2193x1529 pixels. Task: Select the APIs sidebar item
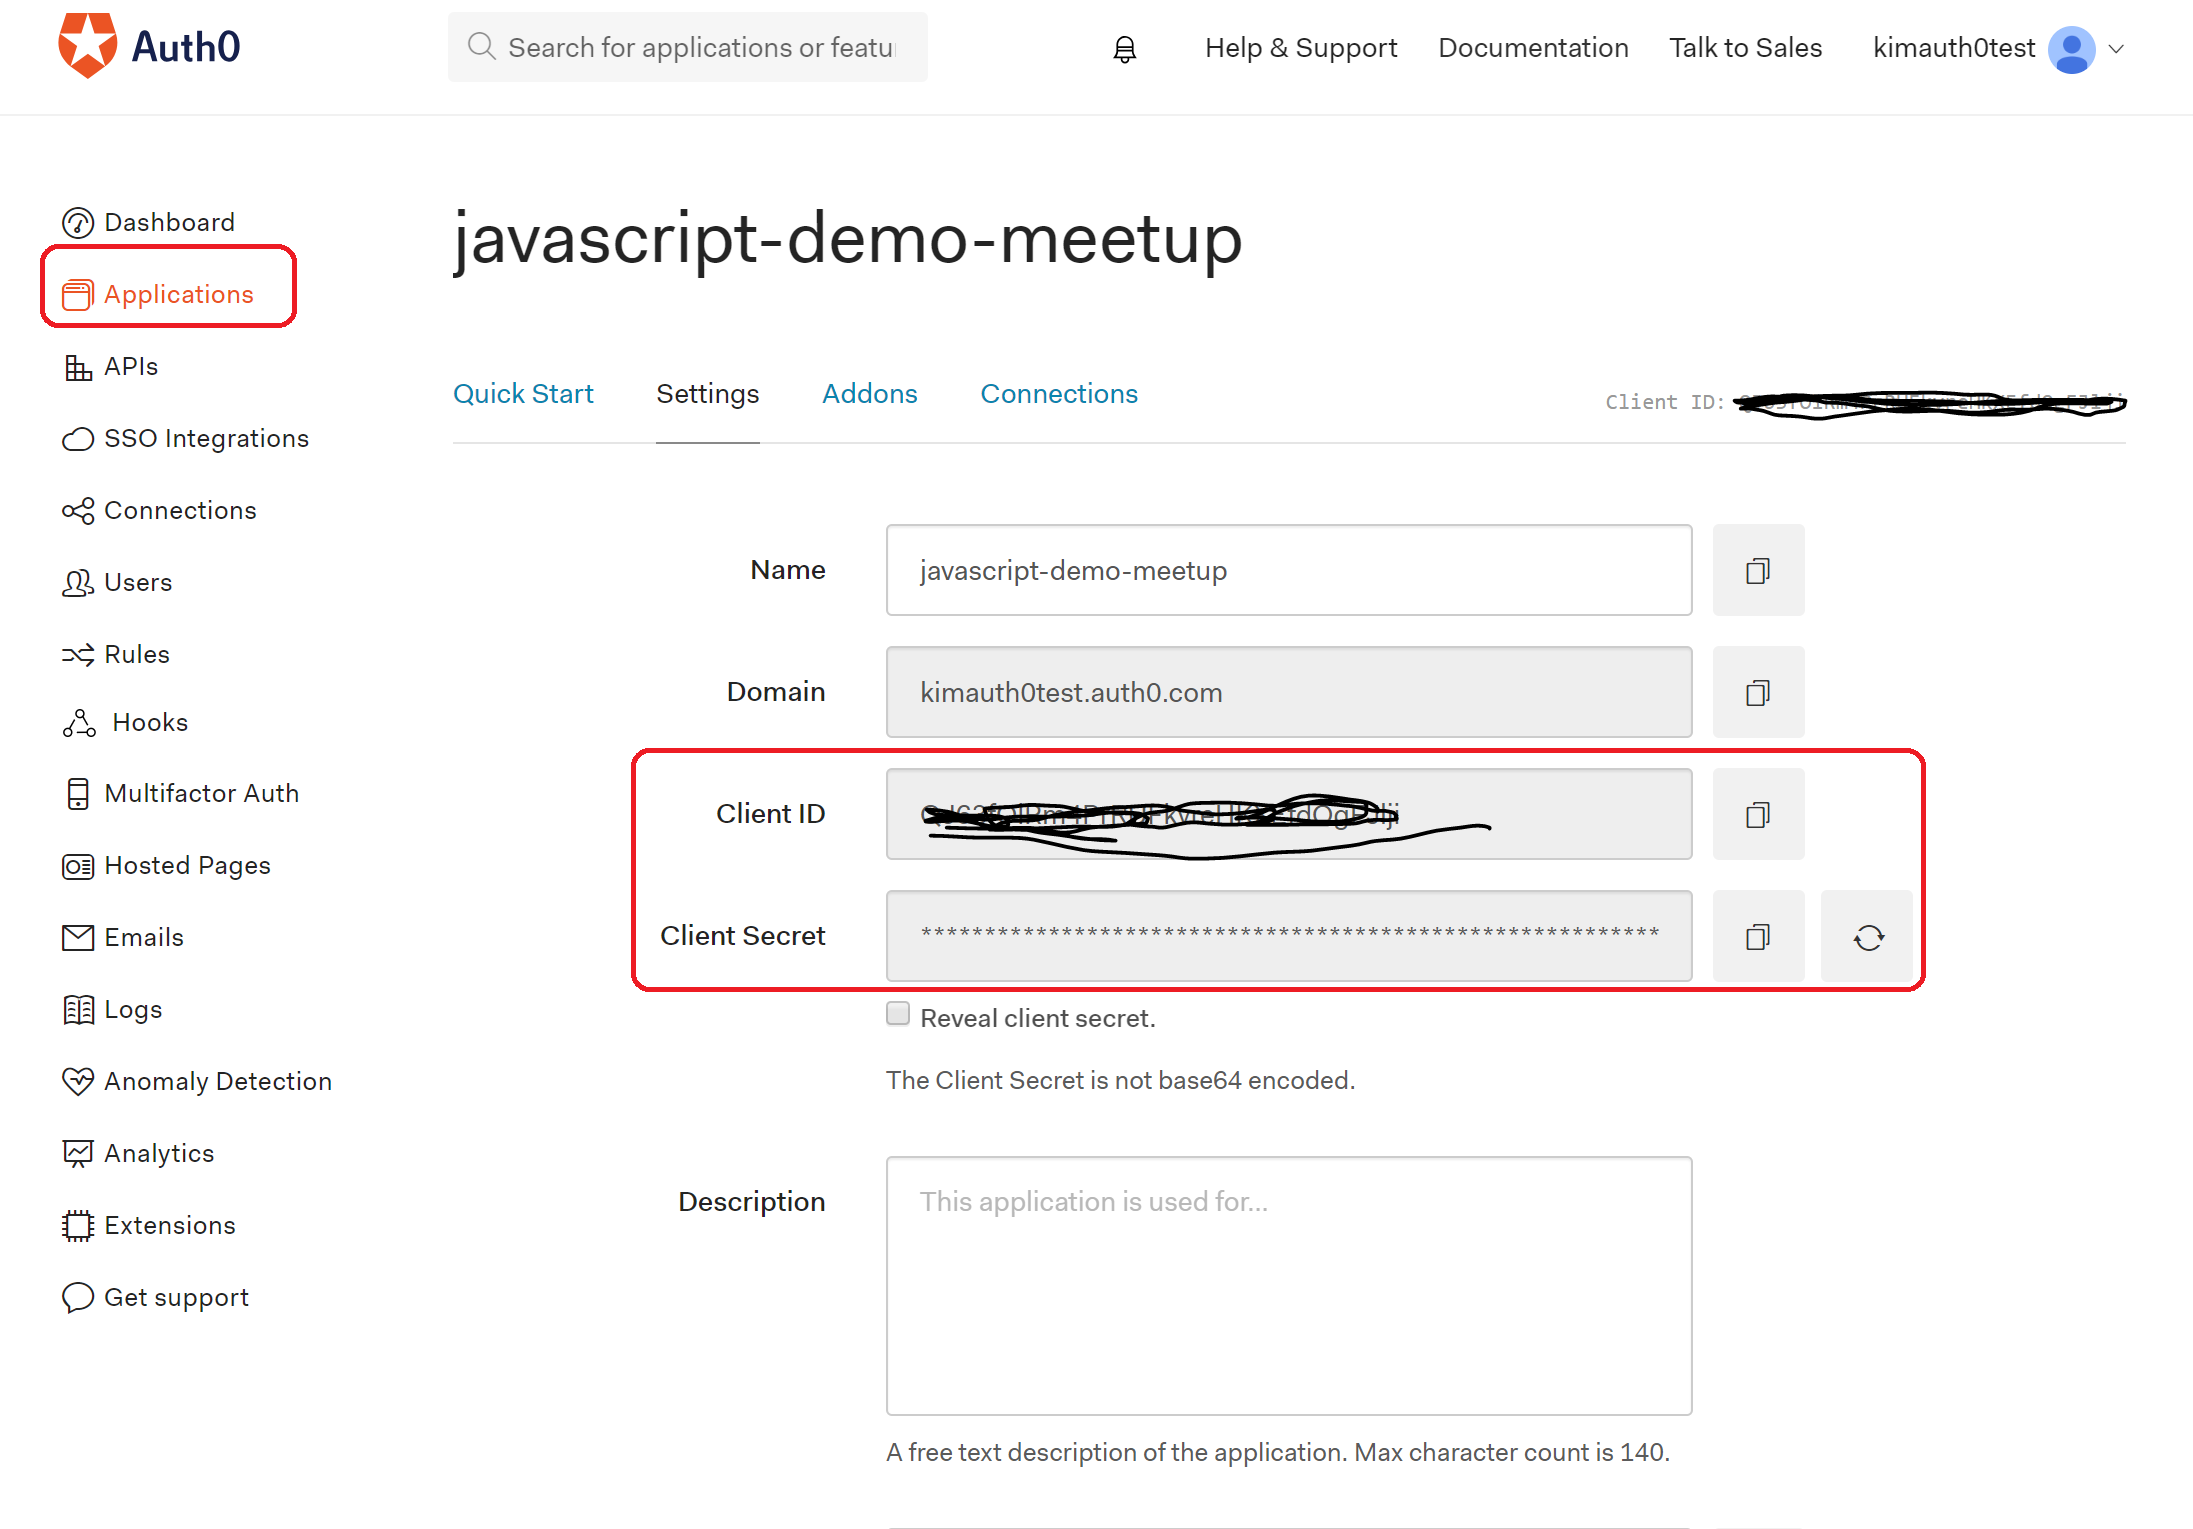[130, 366]
